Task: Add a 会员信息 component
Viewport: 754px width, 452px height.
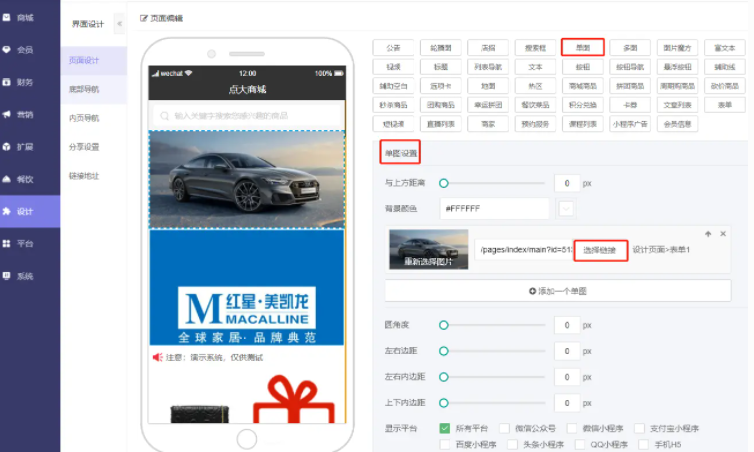Action: click(677, 124)
